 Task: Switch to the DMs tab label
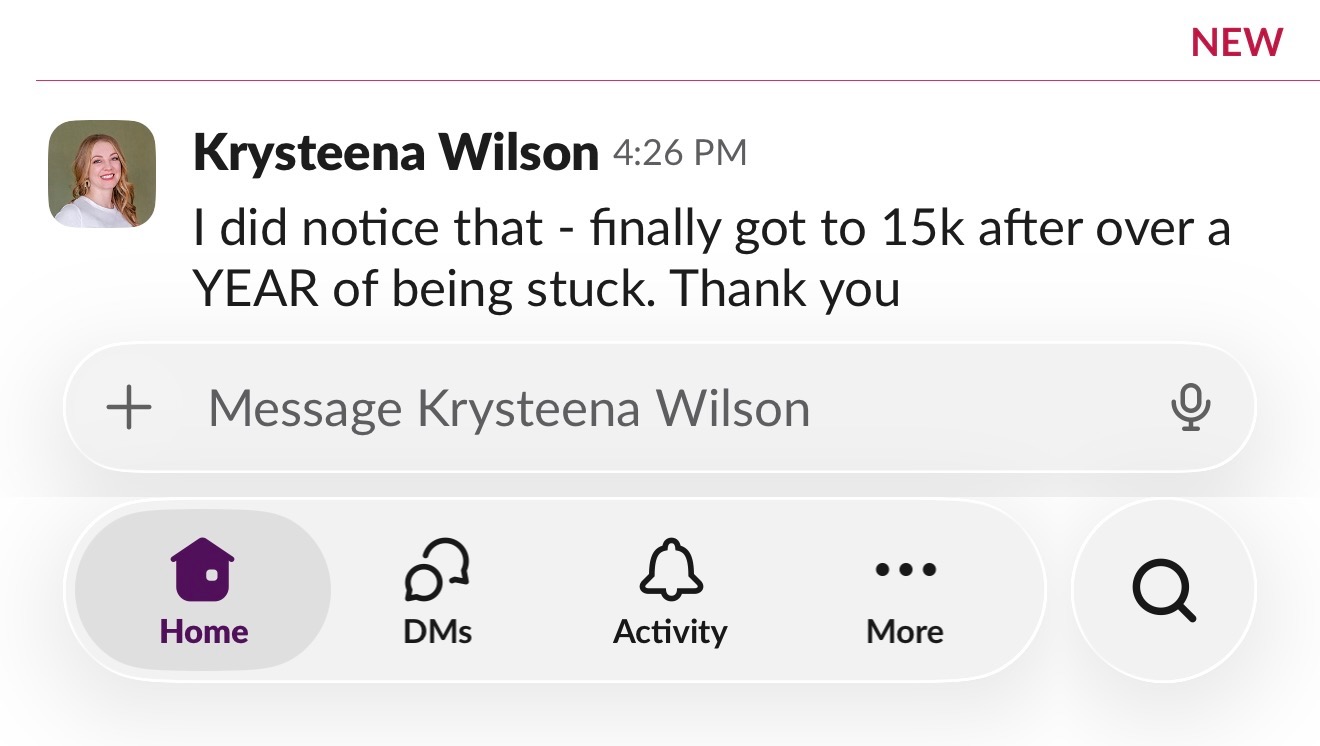point(437,632)
